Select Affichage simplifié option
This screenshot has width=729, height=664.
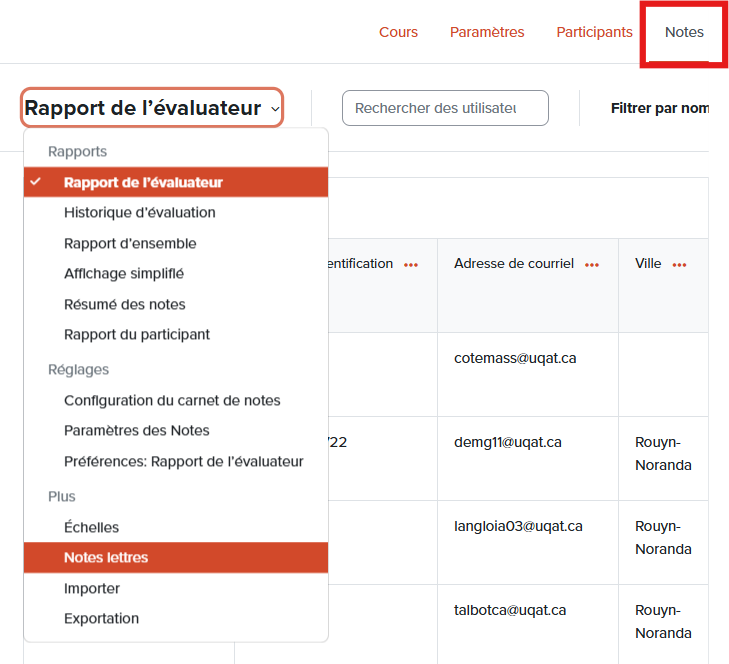(124, 273)
